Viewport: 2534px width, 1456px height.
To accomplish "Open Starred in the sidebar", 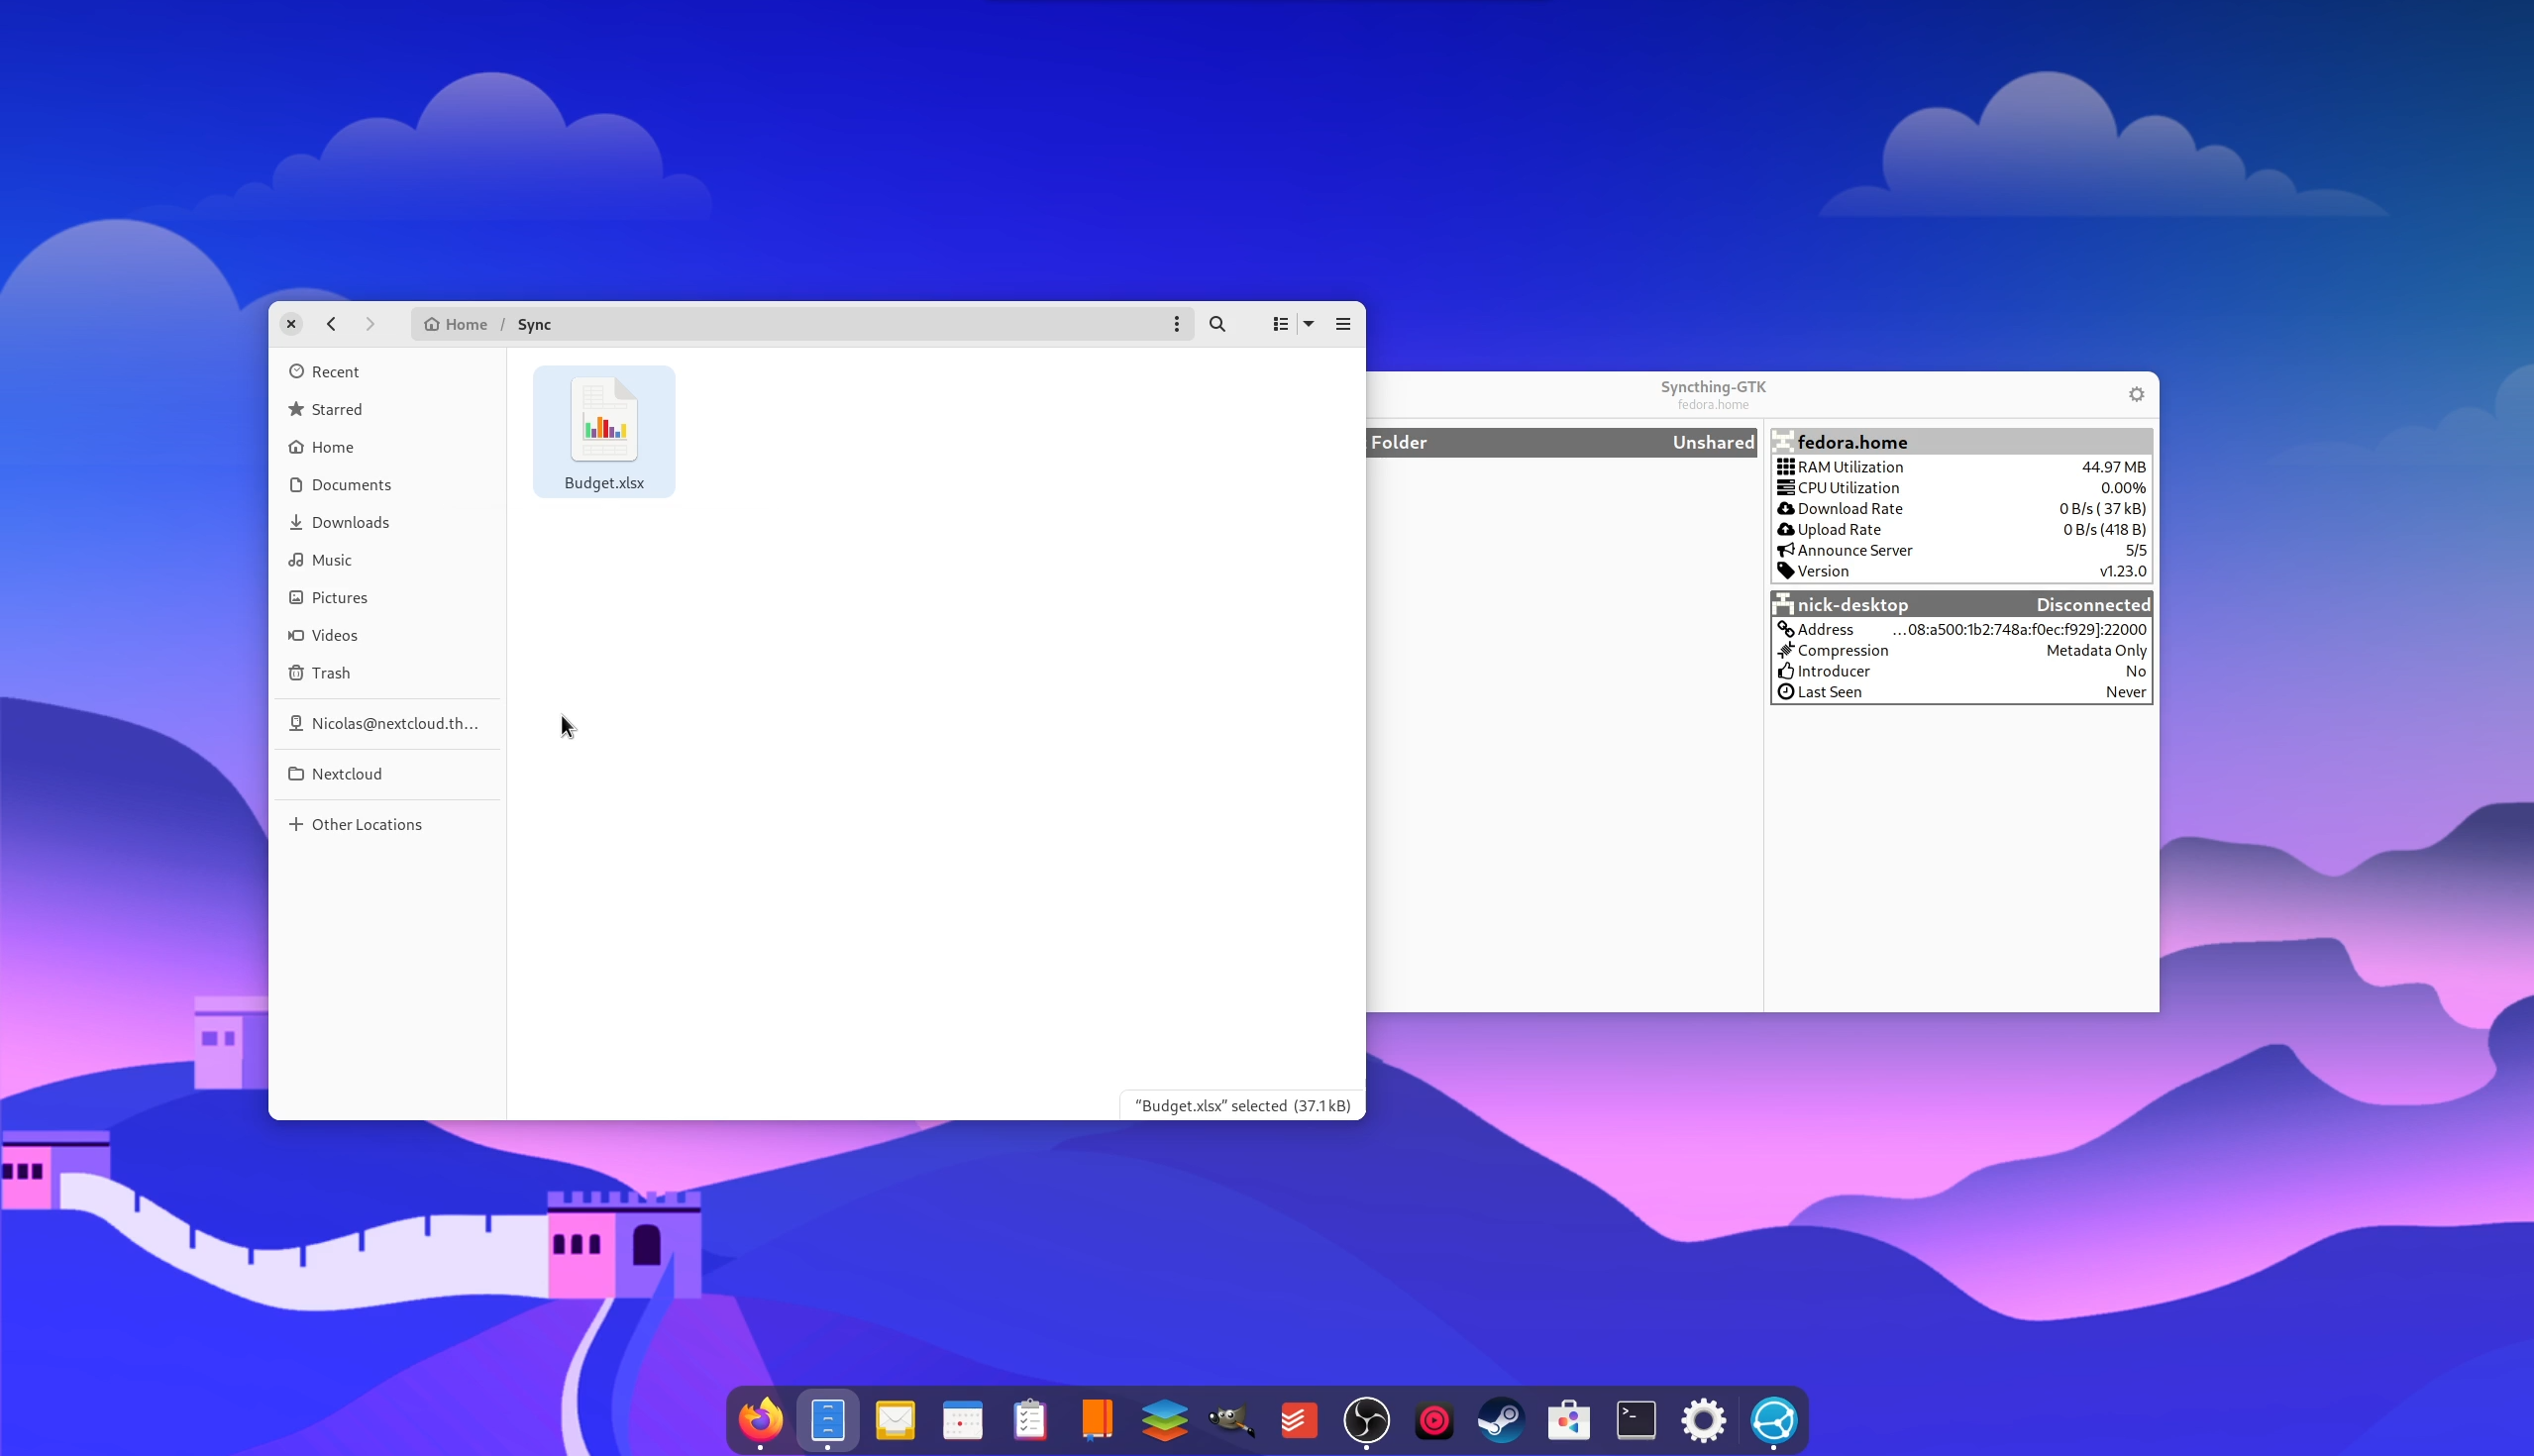I will pos(387,409).
